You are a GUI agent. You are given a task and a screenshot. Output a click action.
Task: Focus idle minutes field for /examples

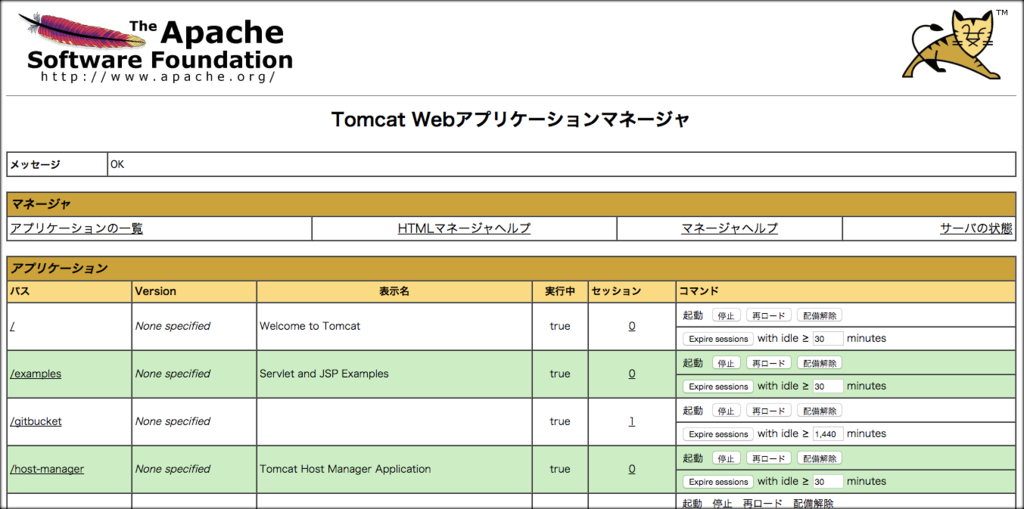[828, 386]
